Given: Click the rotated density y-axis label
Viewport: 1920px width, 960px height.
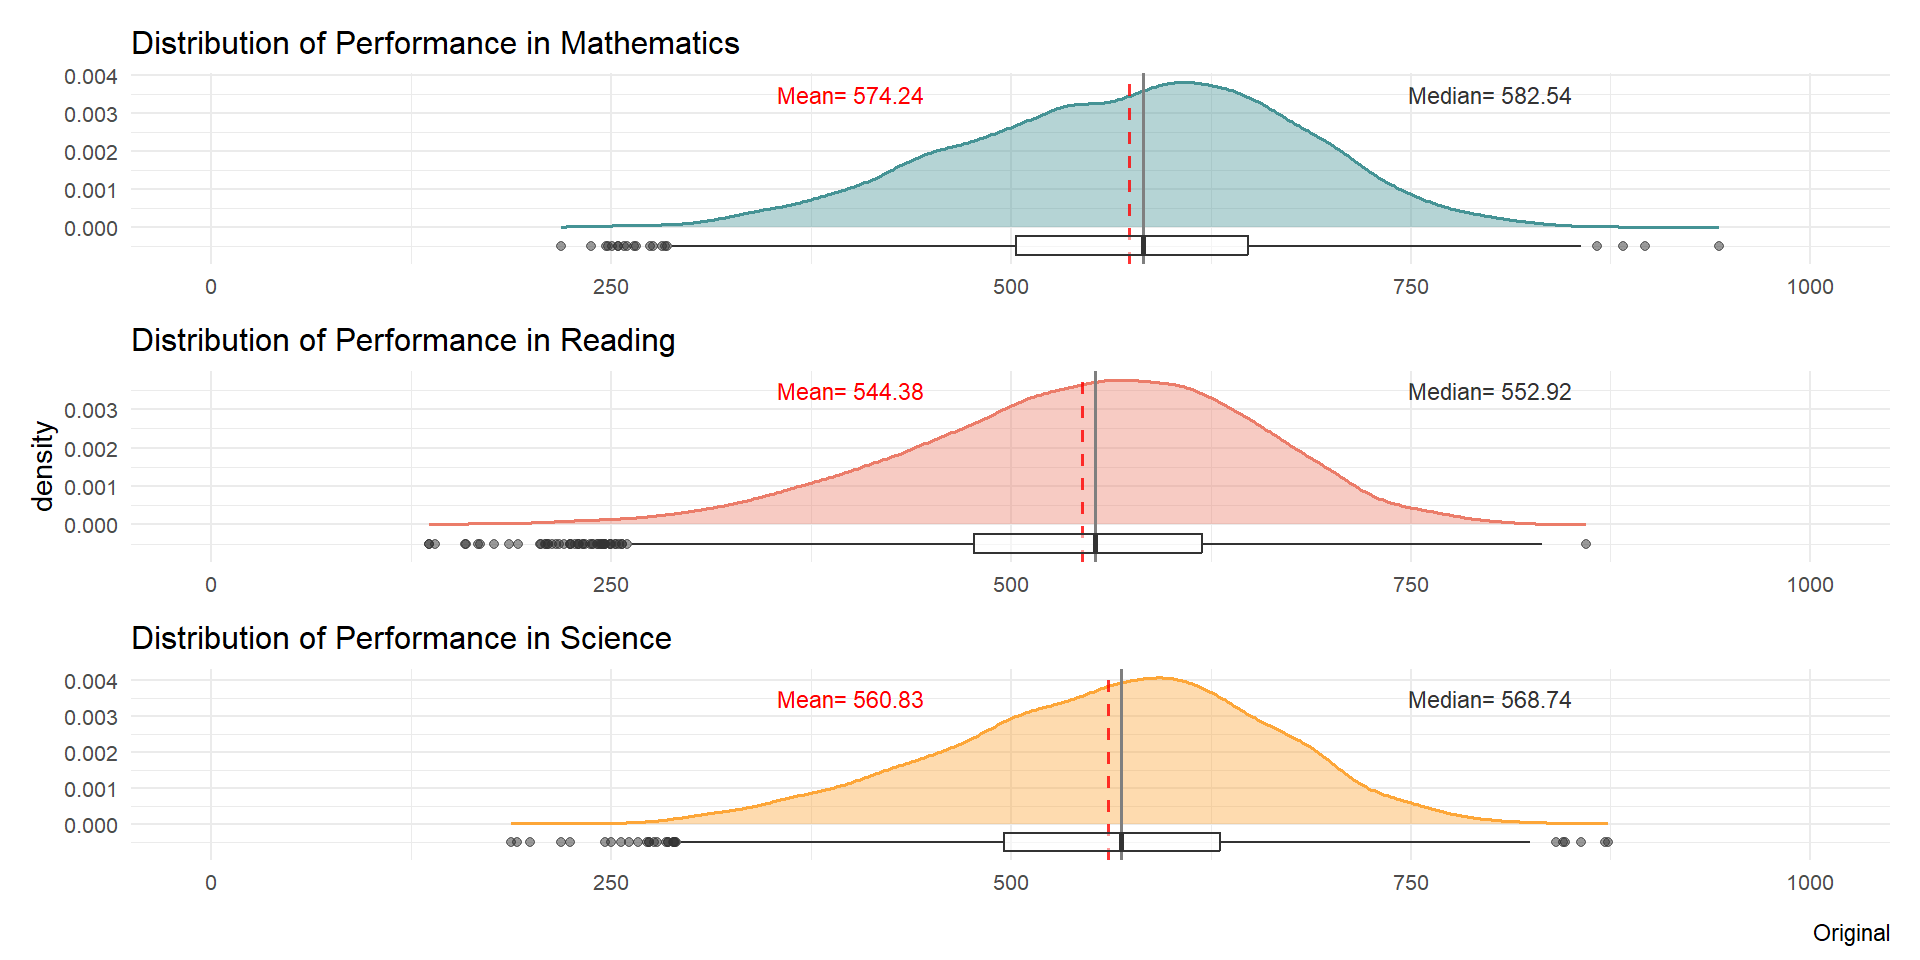Looking at the screenshot, I should pos(42,466).
